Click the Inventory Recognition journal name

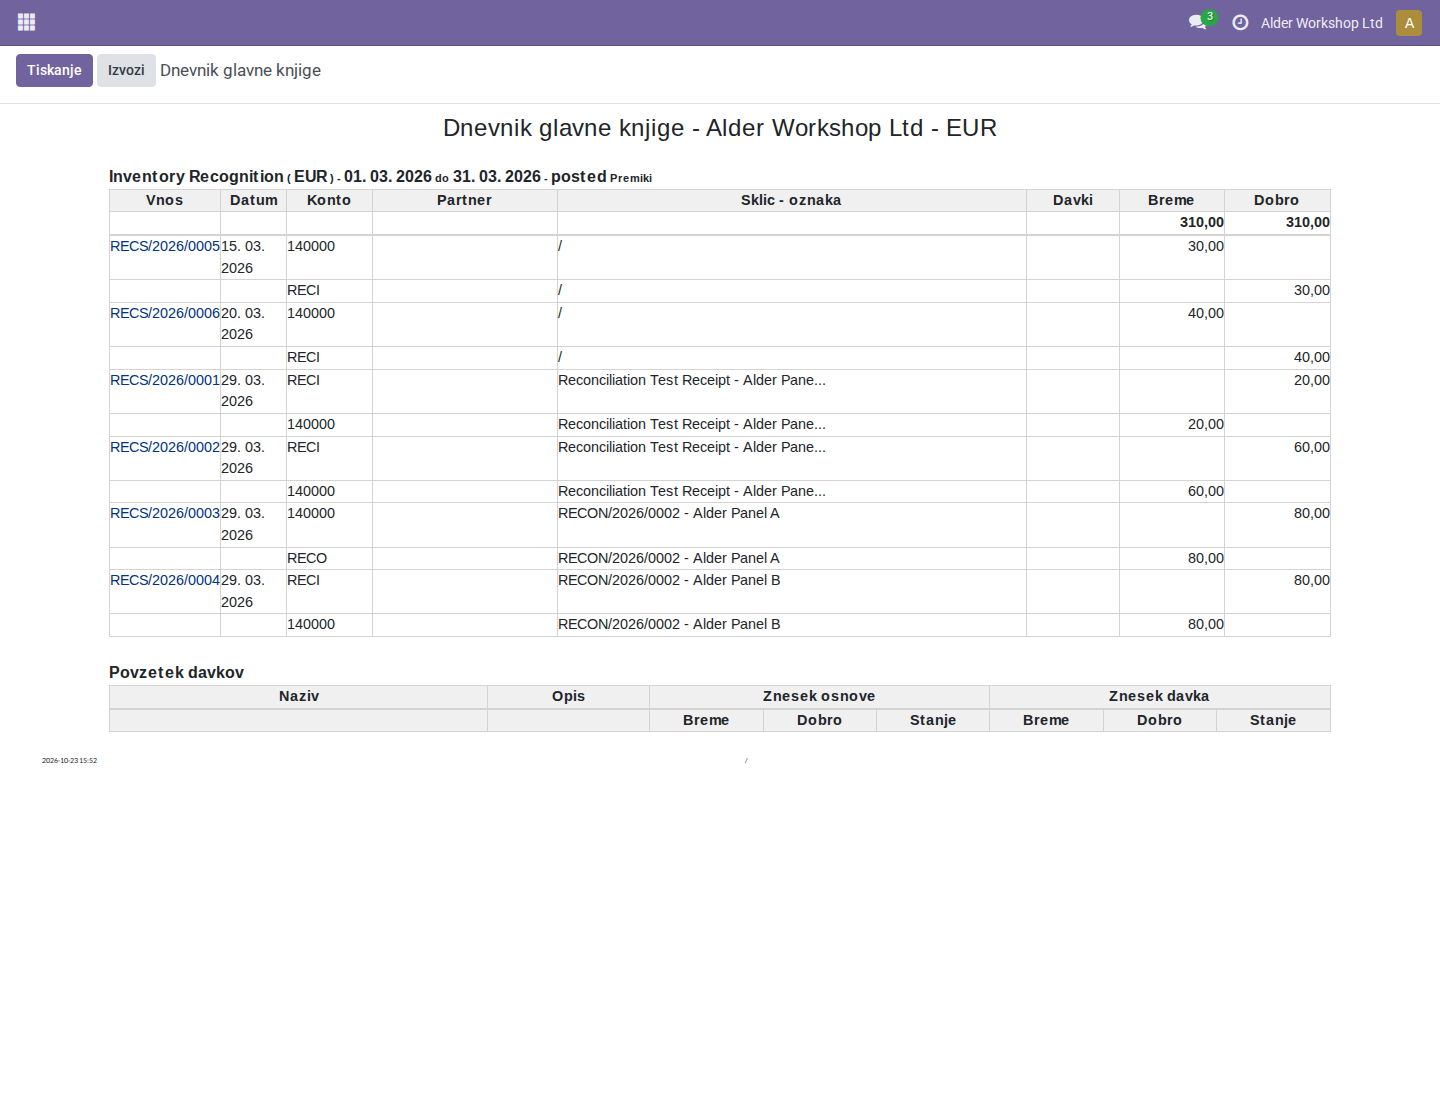[x=196, y=176]
